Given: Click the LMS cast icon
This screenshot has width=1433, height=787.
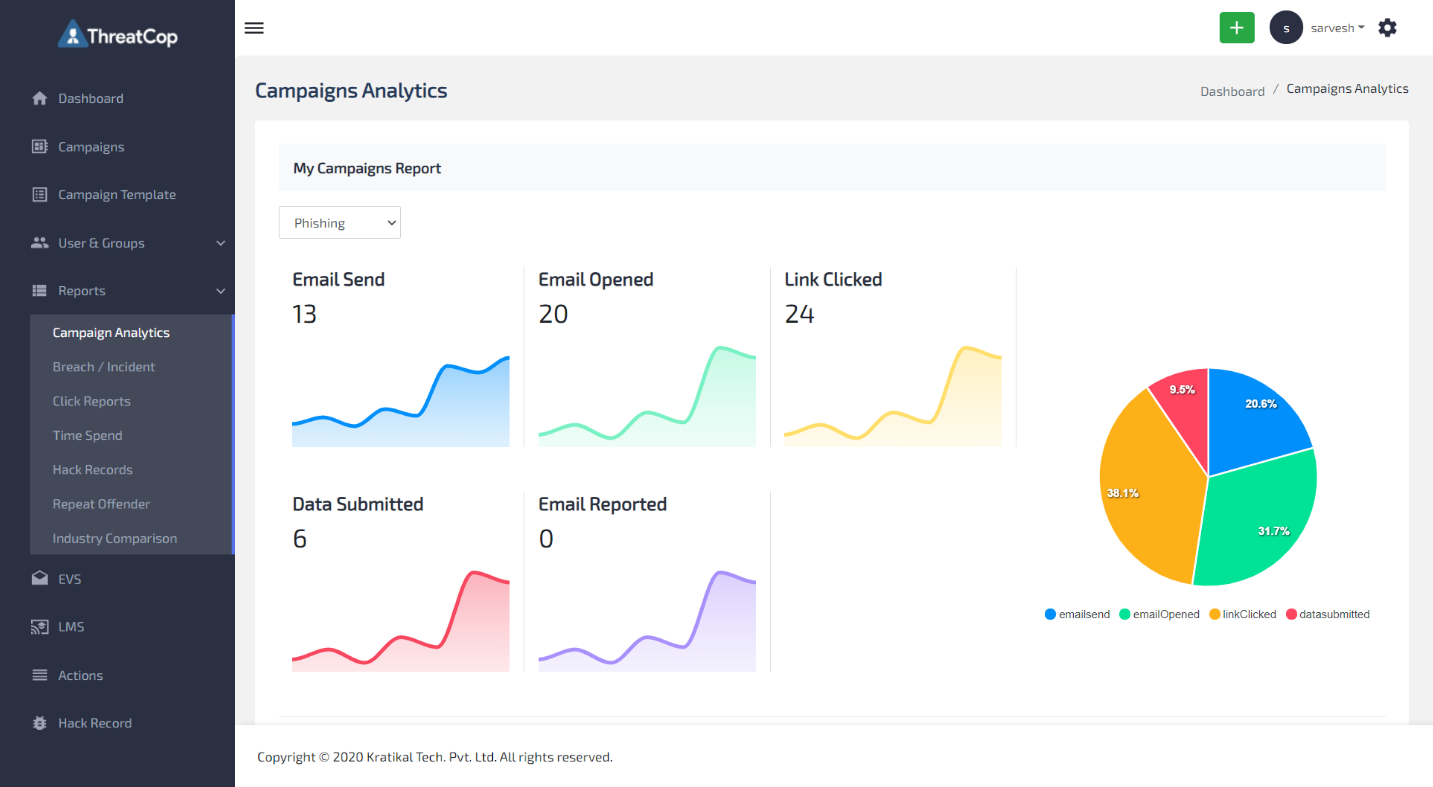Looking at the screenshot, I should click(40, 627).
